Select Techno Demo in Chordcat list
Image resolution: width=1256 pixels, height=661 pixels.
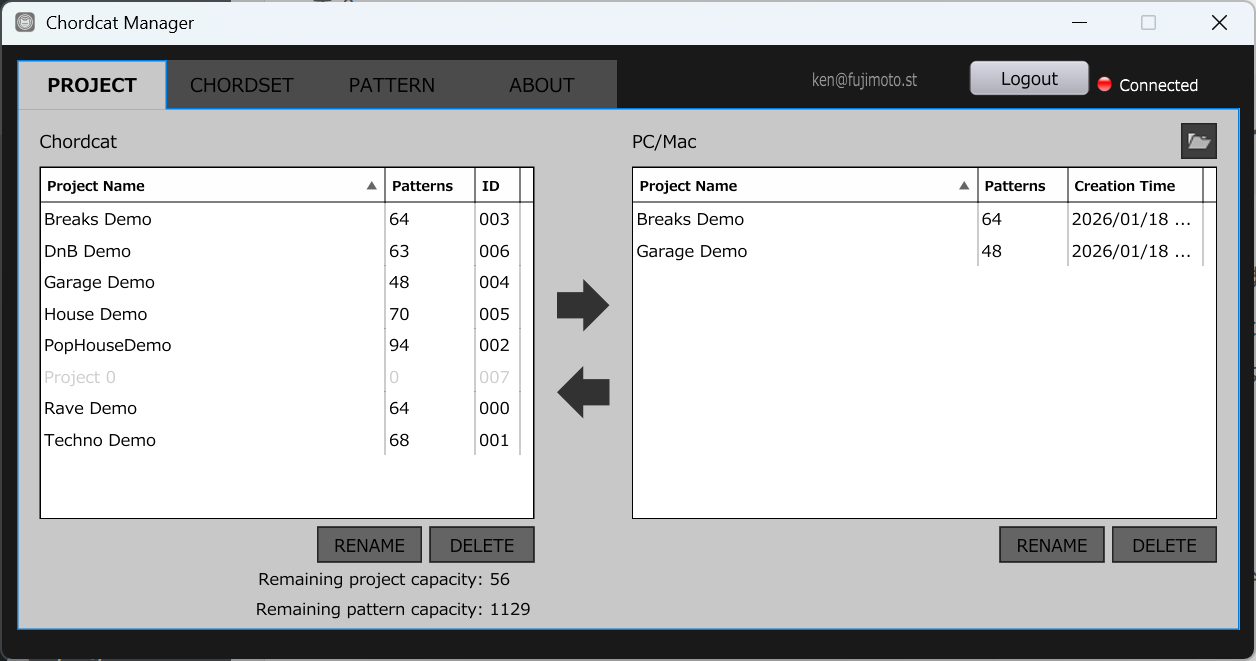(100, 440)
